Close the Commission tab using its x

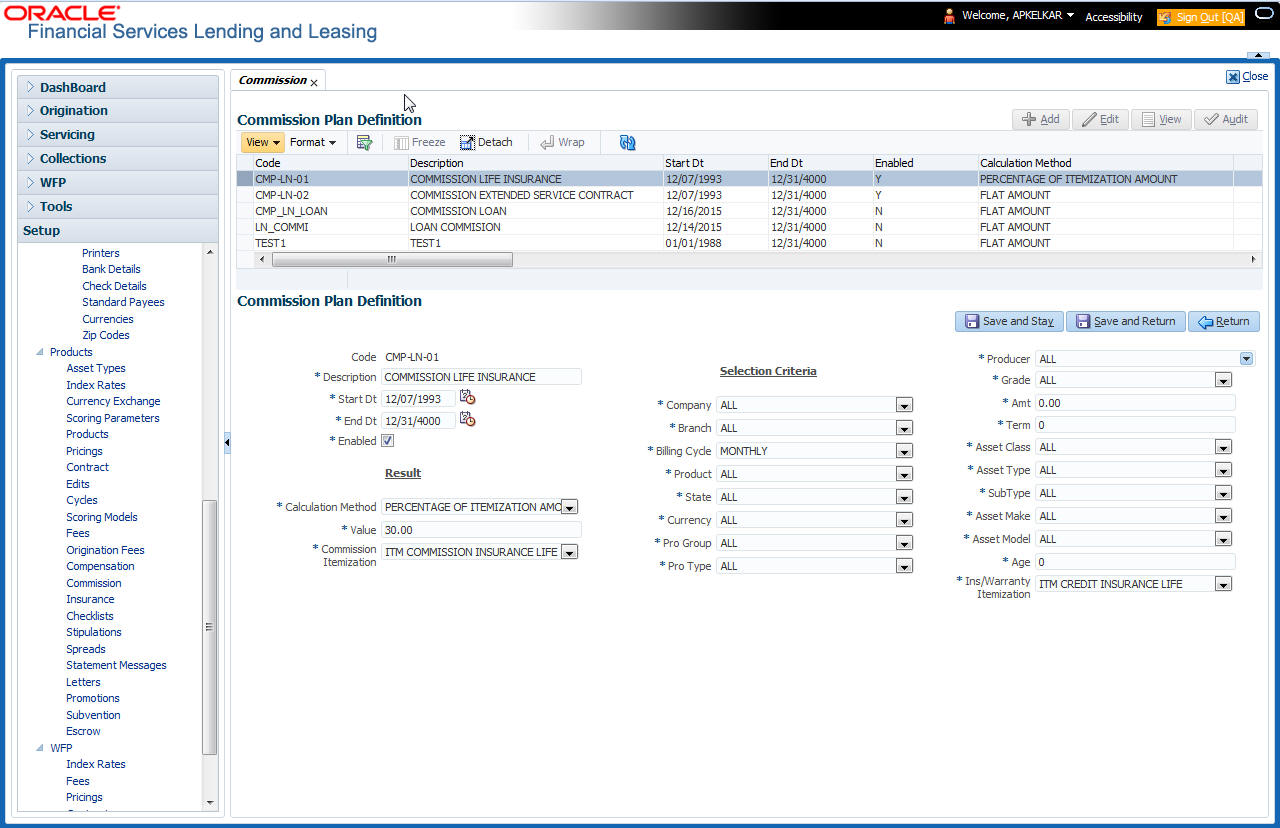[x=314, y=82]
